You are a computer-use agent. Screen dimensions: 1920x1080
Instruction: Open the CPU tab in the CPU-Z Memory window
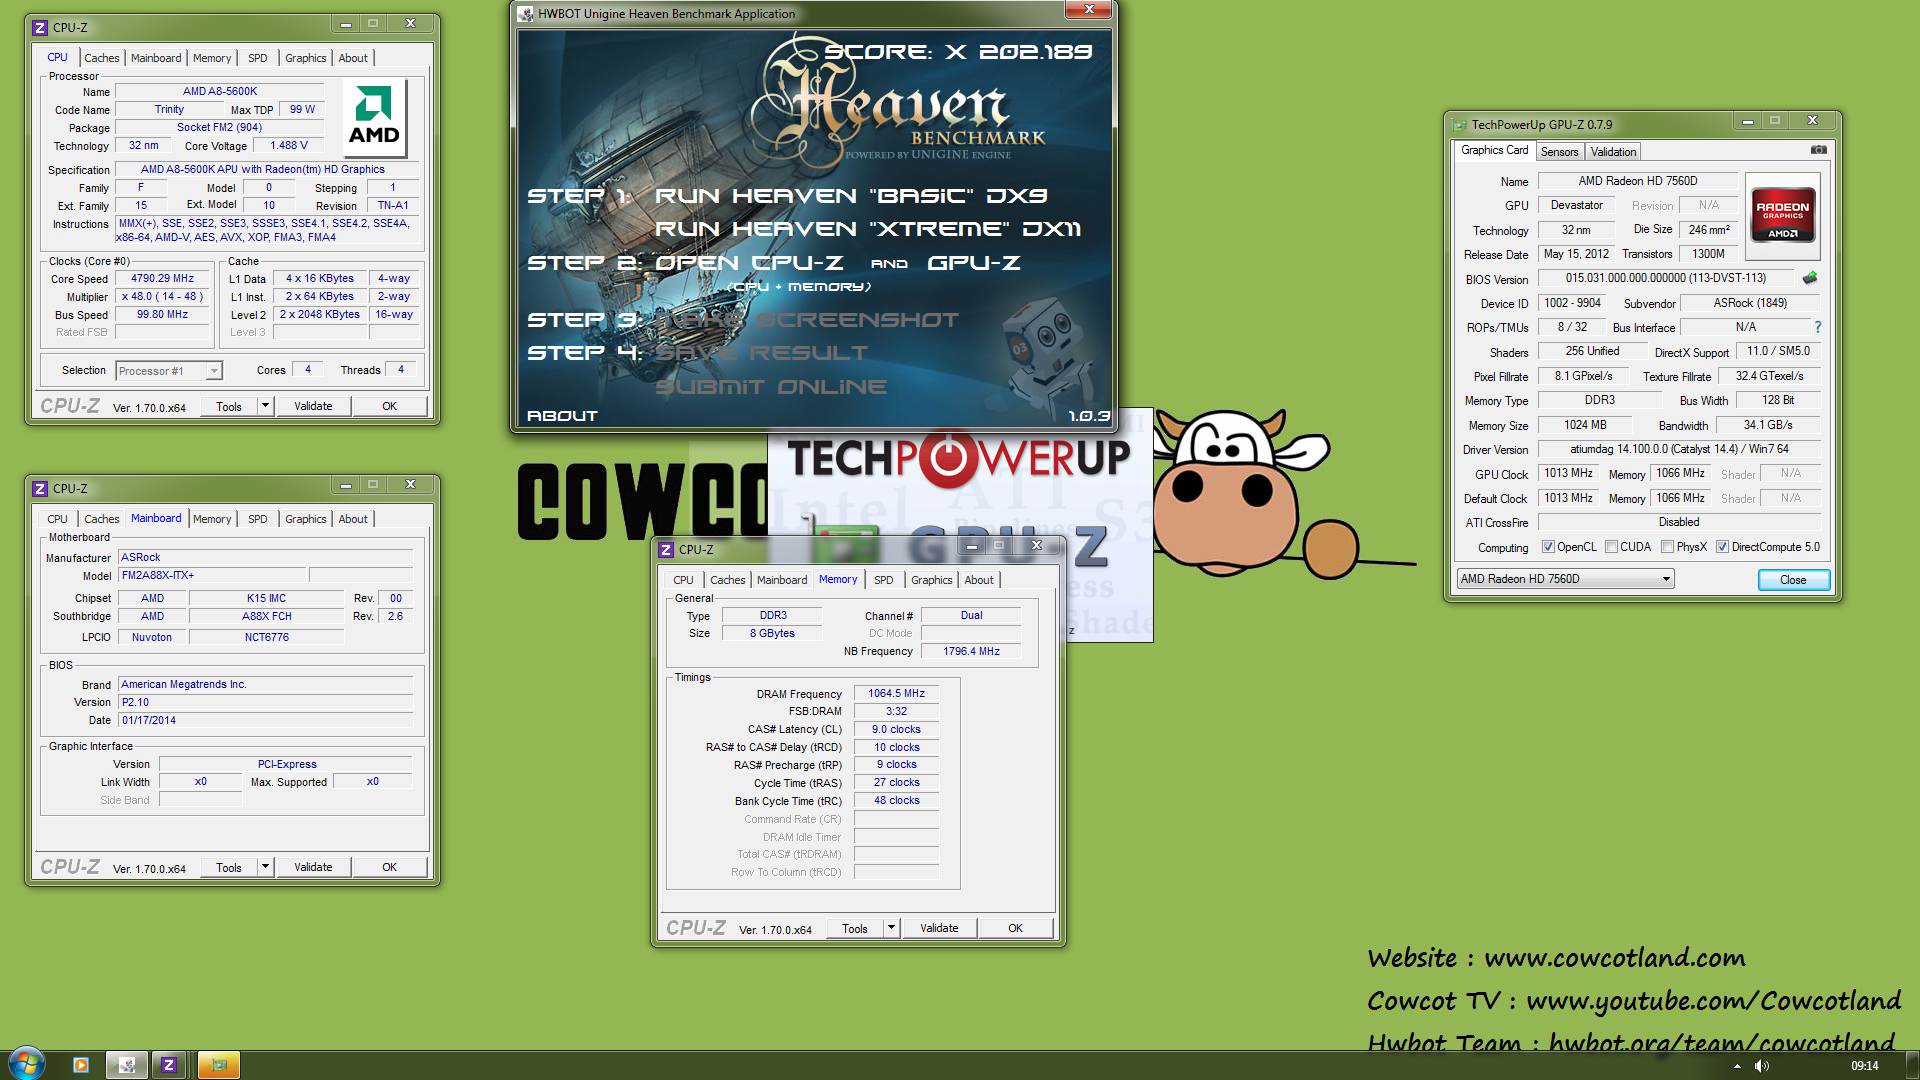[683, 580]
